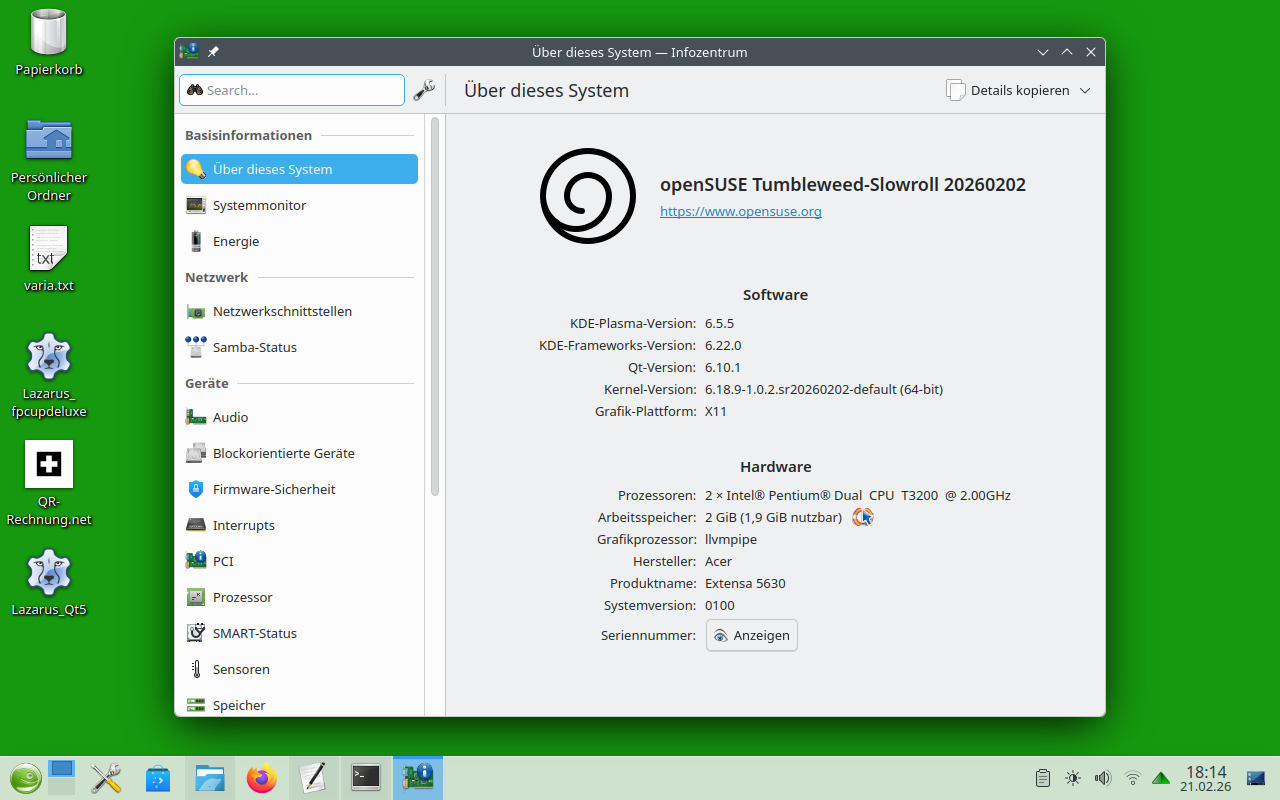The width and height of the screenshot is (1280, 800).
Task: Expand the system tray hidden icons arrow
Action: pyautogui.click(x=1161, y=778)
